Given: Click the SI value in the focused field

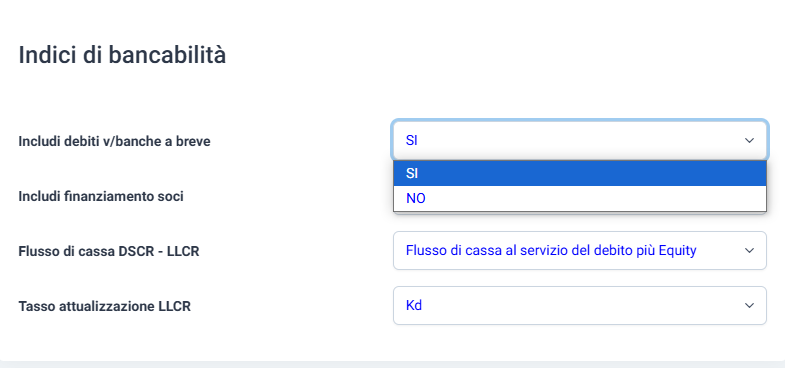Looking at the screenshot, I should tap(412, 141).
